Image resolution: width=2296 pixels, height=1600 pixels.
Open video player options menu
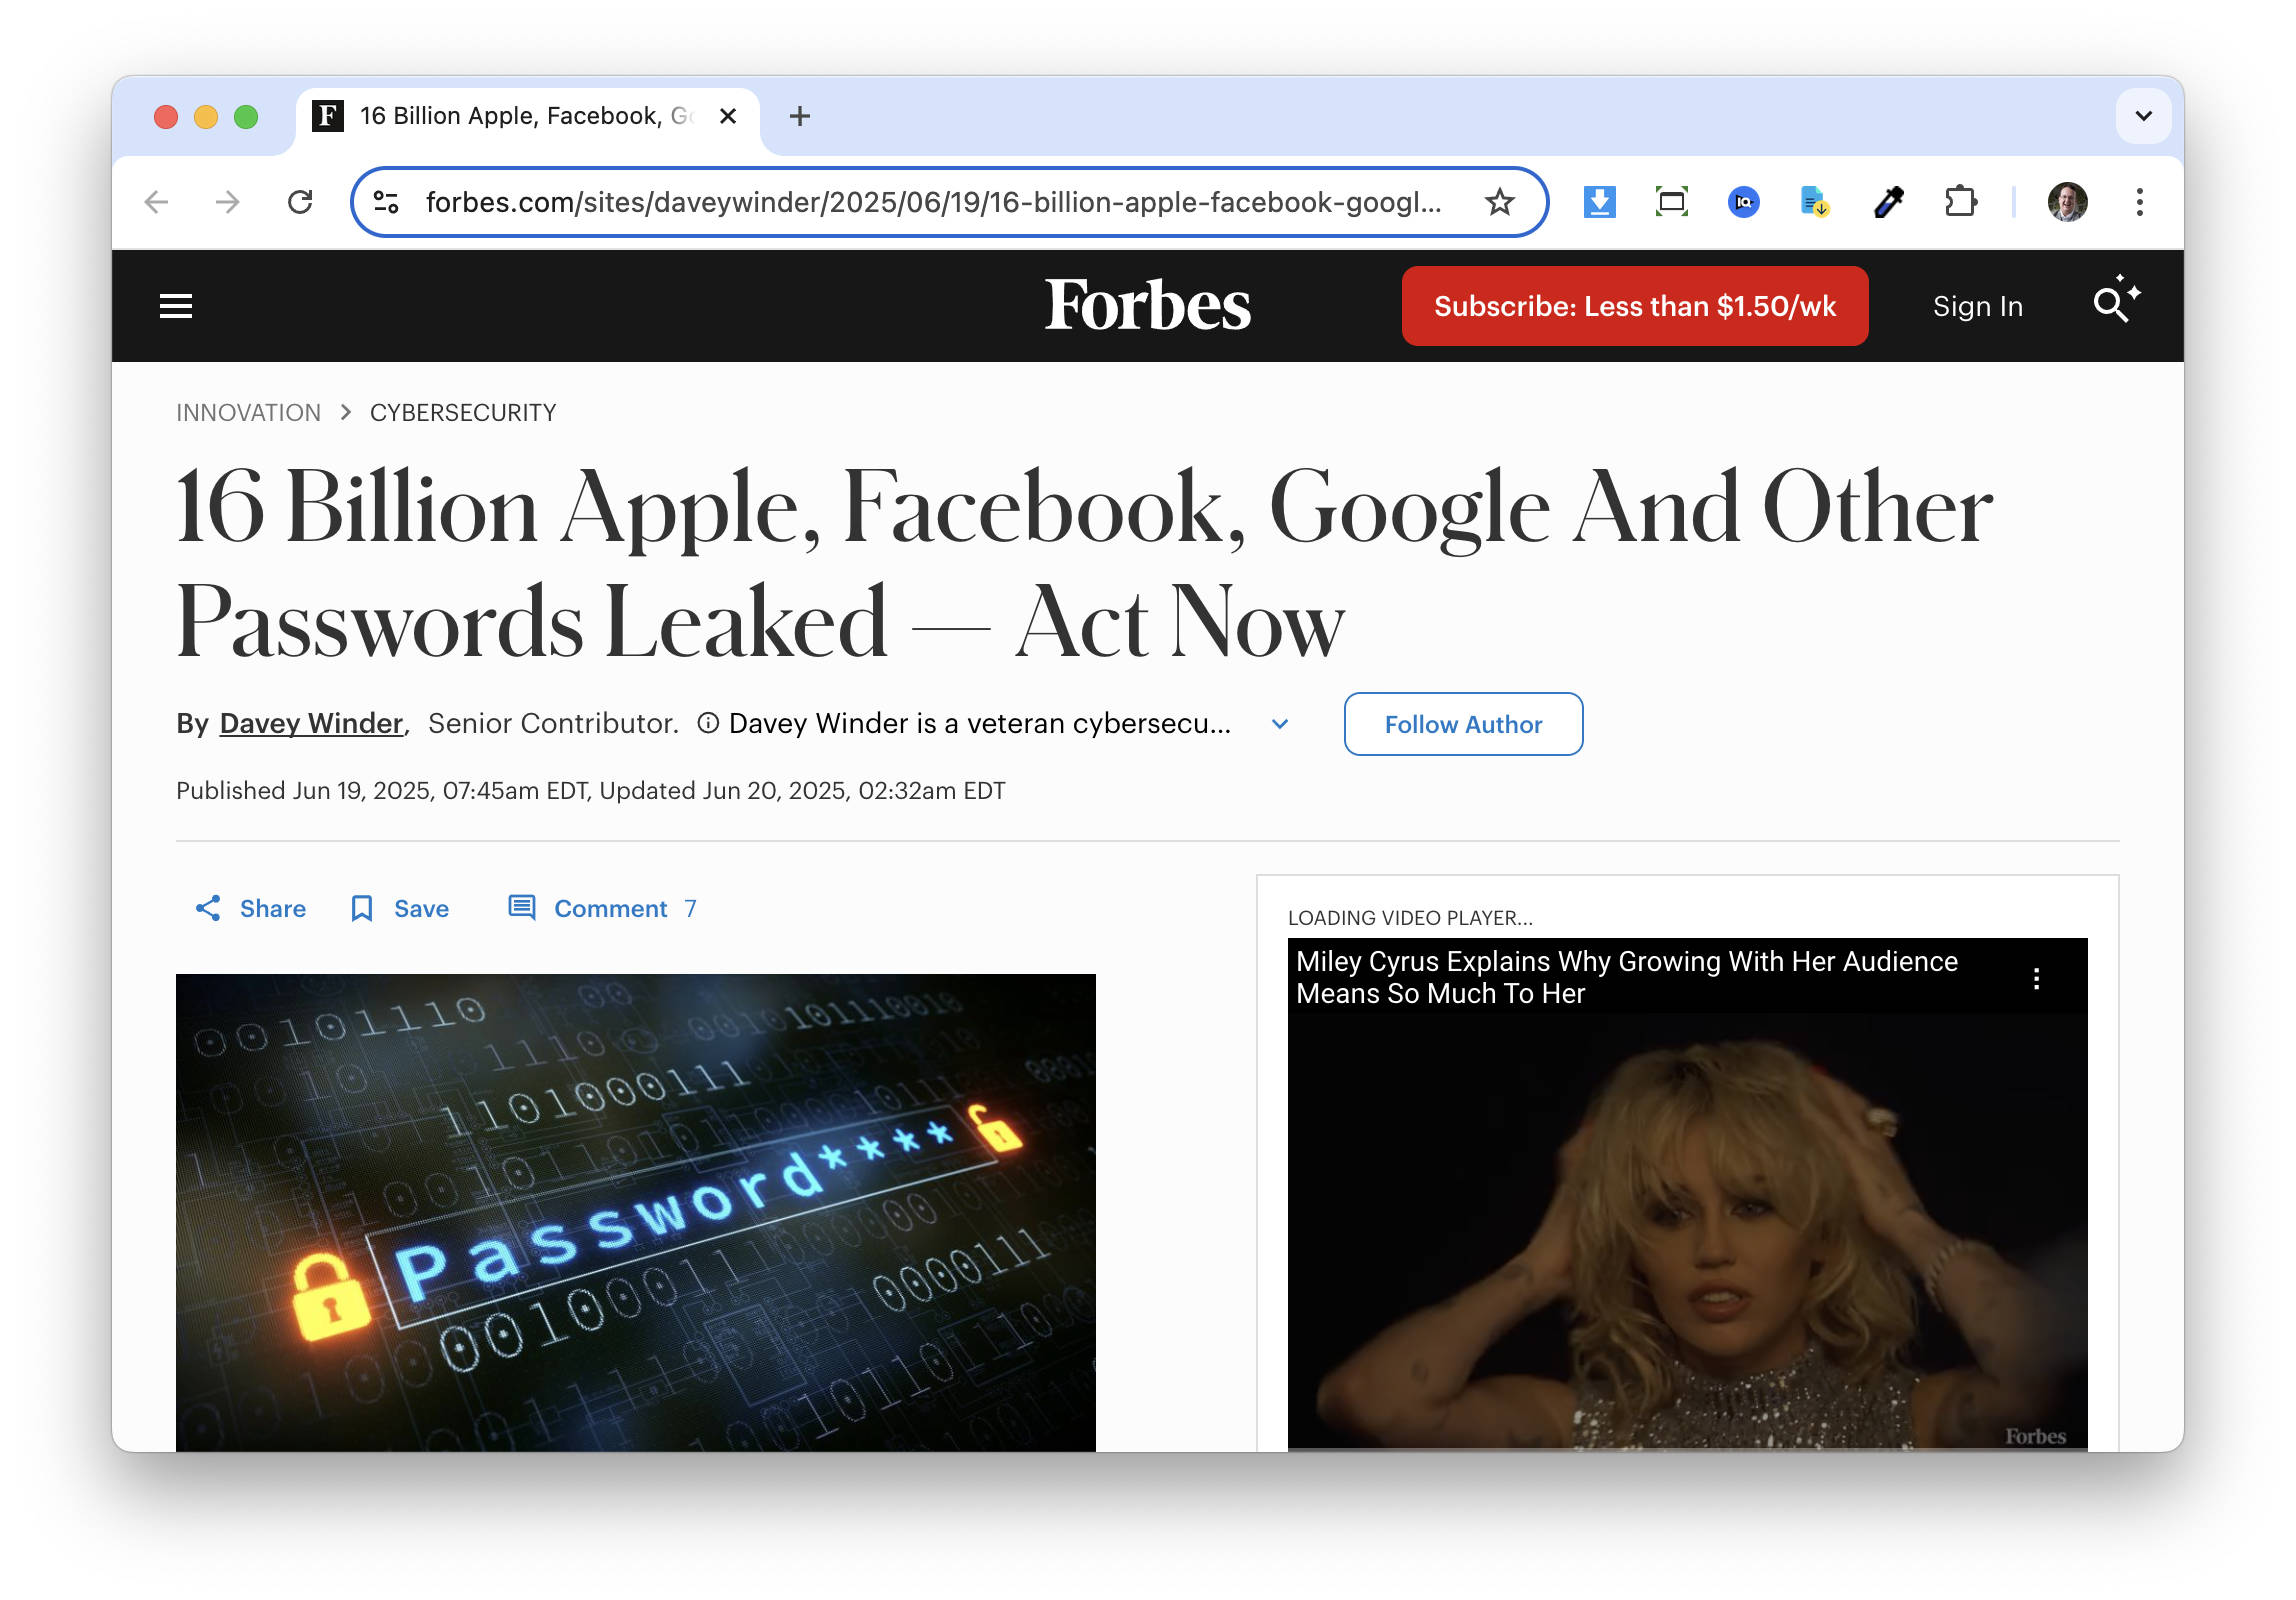click(2037, 978)
